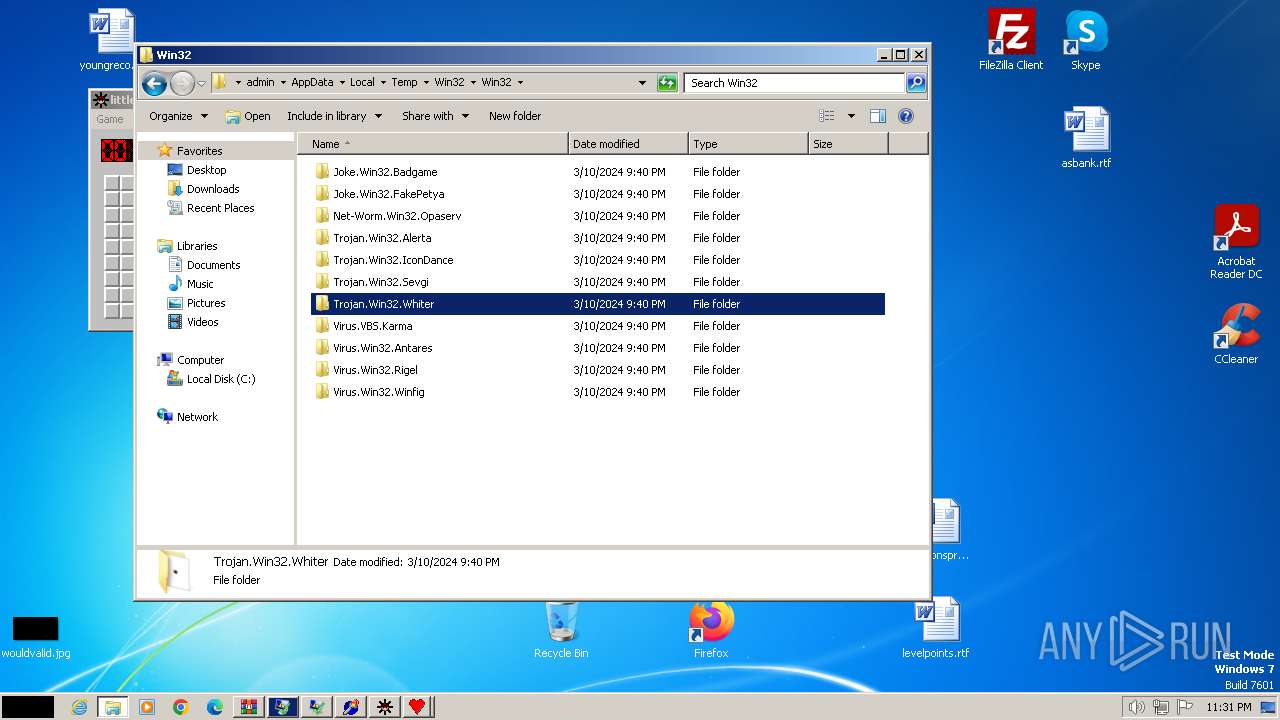Launch Google Chrome from taskbar
Viewport: 1280px width, 720px height.
pyautogui.click(x=181, y=707)
